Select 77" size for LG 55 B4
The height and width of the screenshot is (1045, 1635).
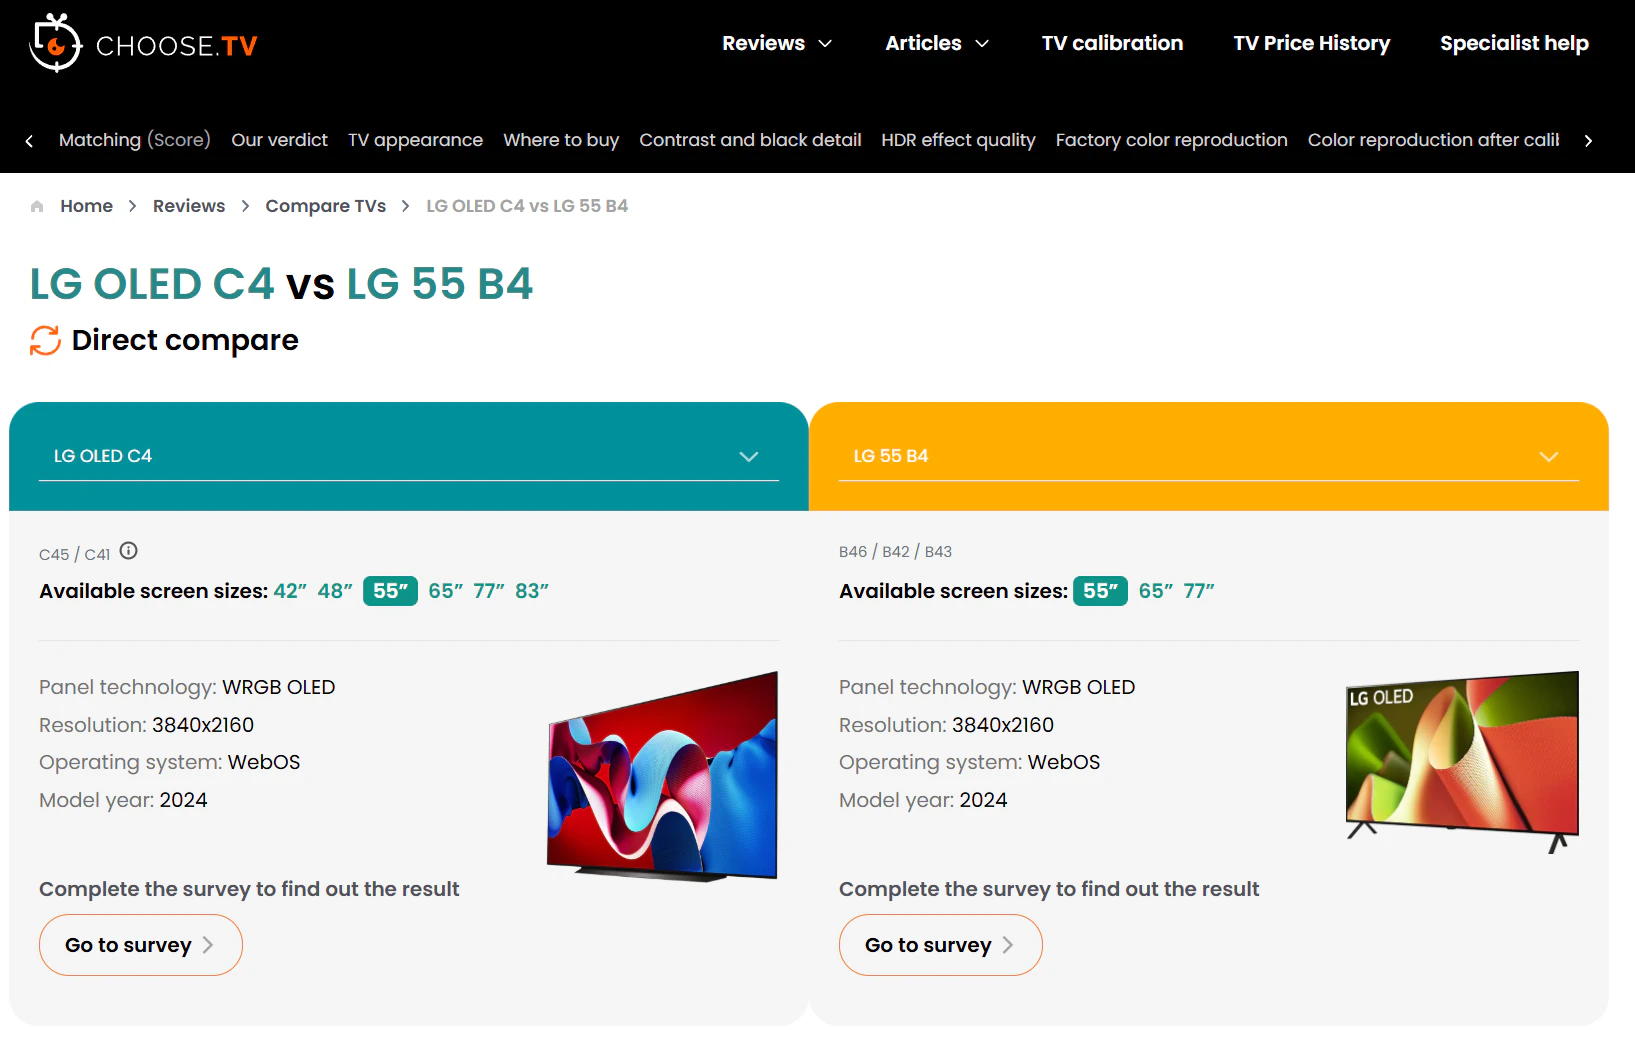point(1199,591)
